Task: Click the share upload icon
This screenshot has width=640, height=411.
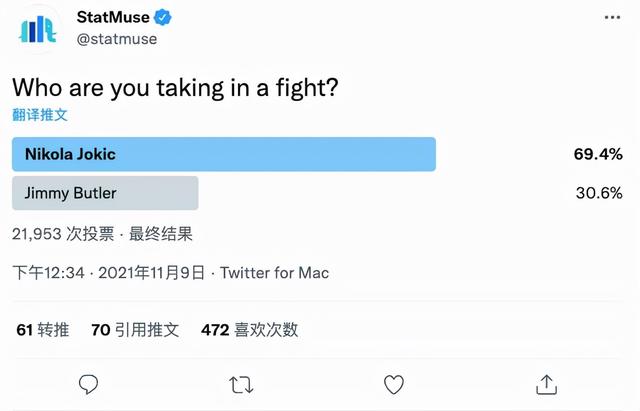Action: click(546, 384)
